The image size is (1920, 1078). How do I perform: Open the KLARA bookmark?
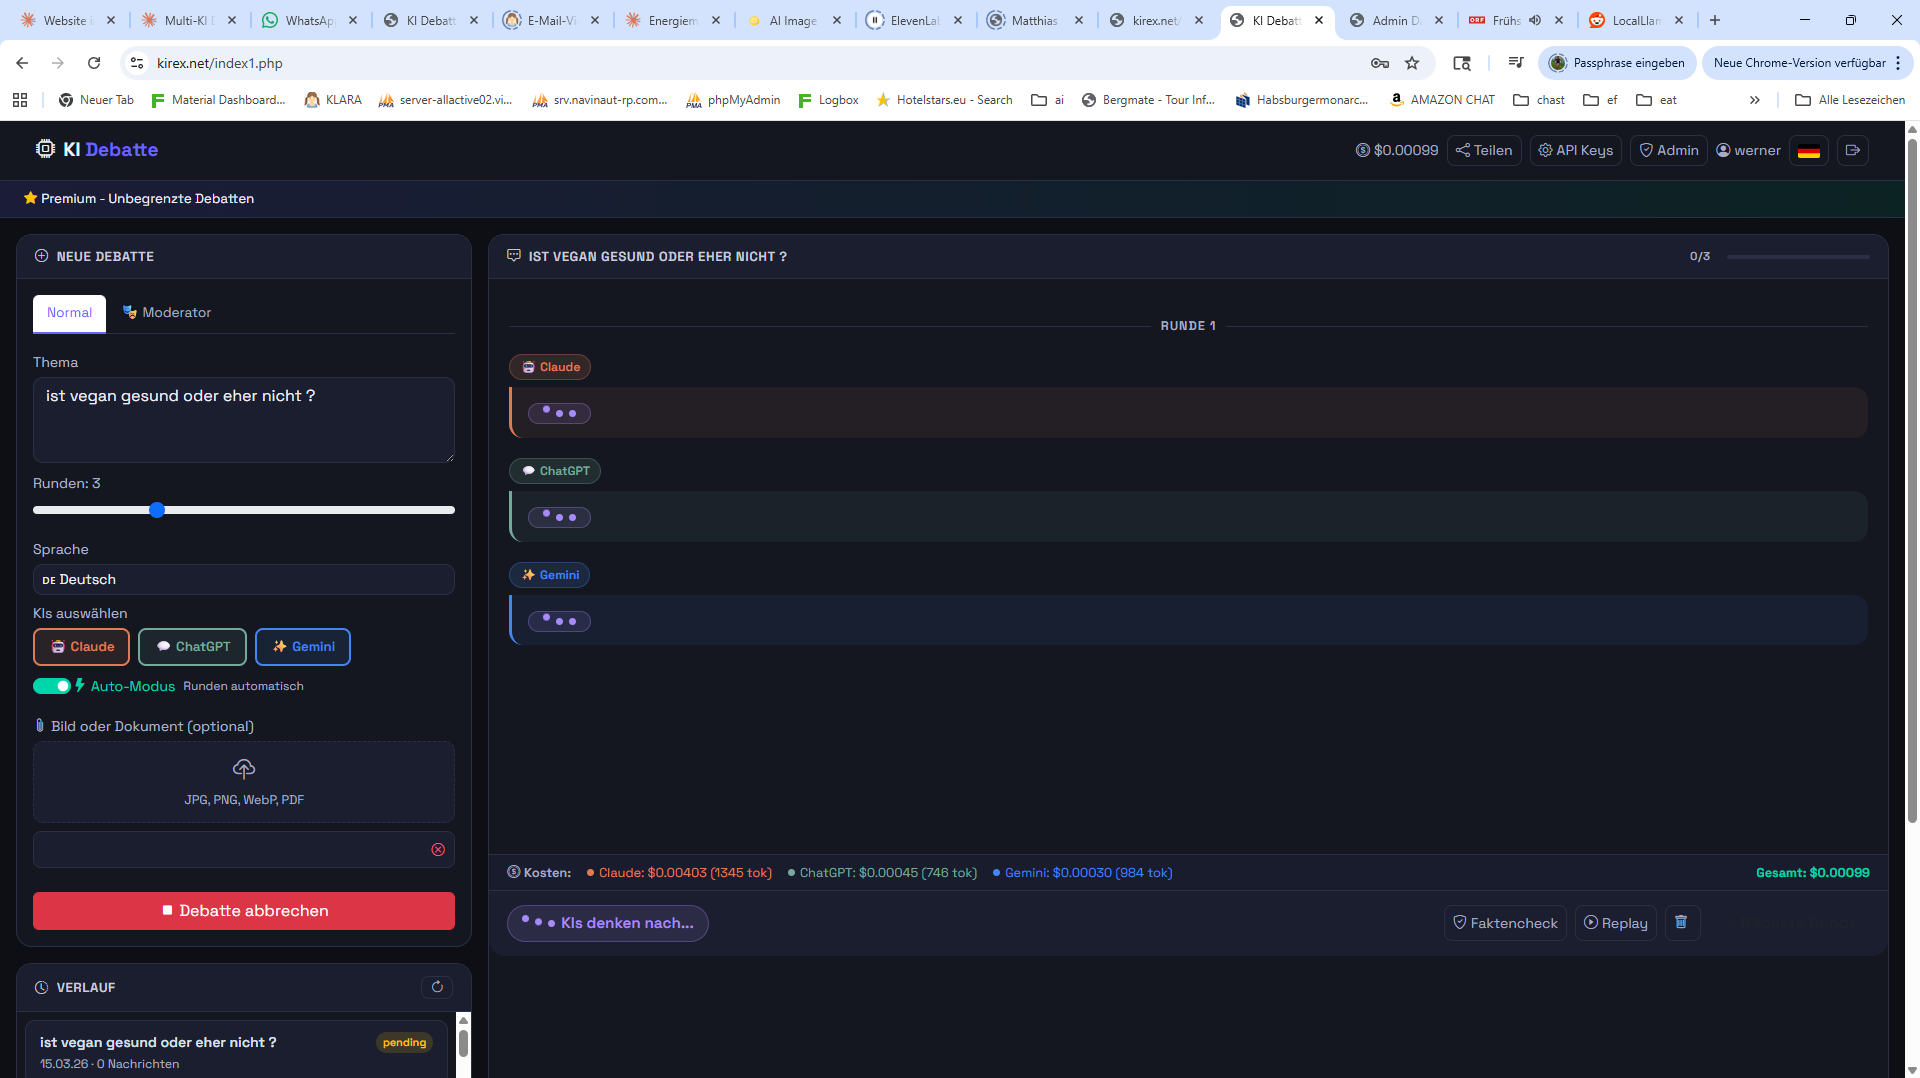click(333, 100)
